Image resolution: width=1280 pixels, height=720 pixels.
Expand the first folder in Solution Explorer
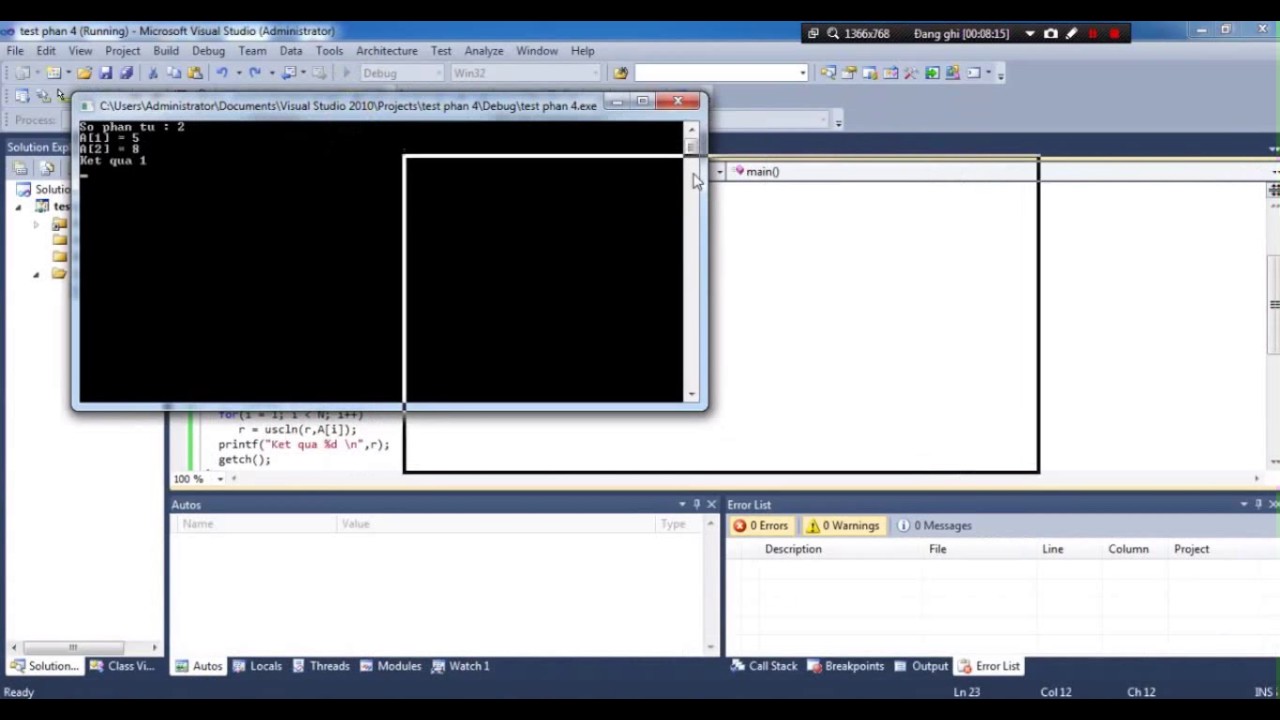tap(36, 224)
